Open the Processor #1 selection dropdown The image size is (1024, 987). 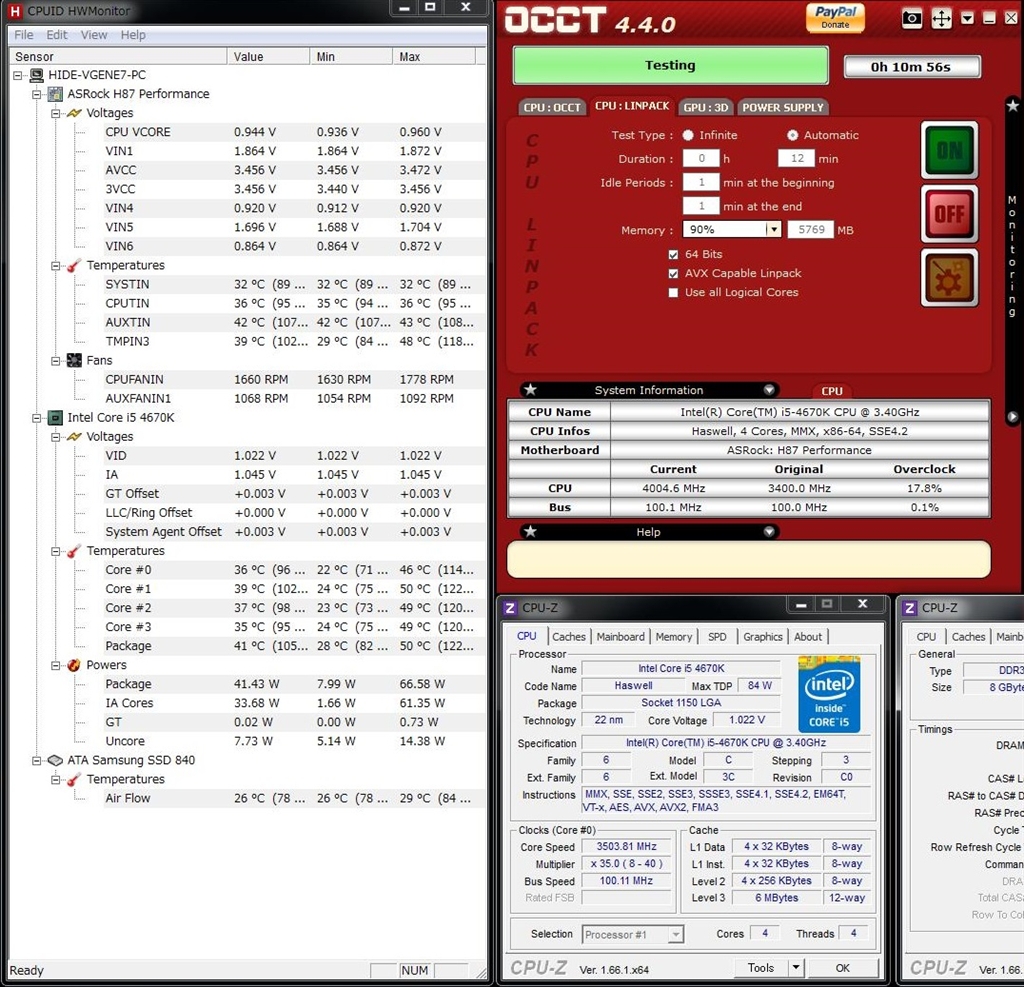(633, 935)
